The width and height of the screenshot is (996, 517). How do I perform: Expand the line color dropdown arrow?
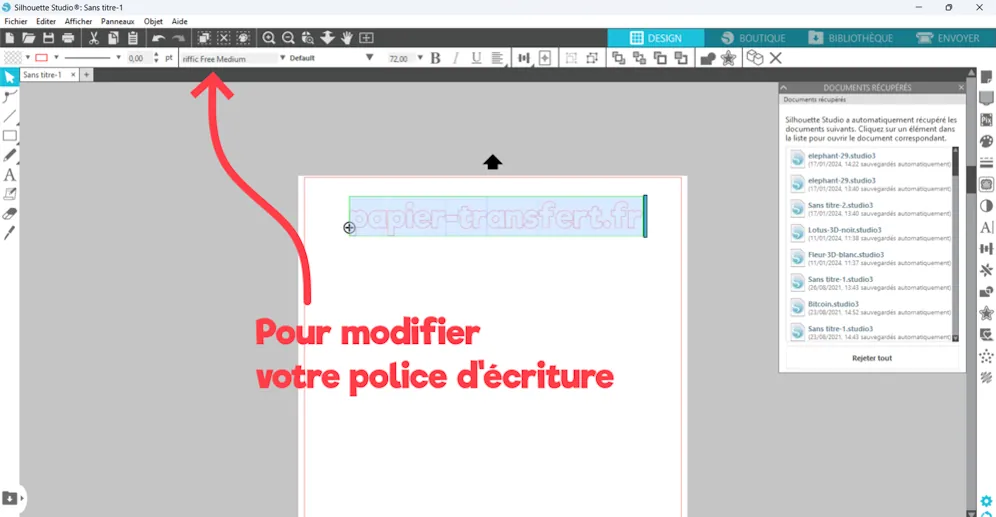(x=57, y=58)
